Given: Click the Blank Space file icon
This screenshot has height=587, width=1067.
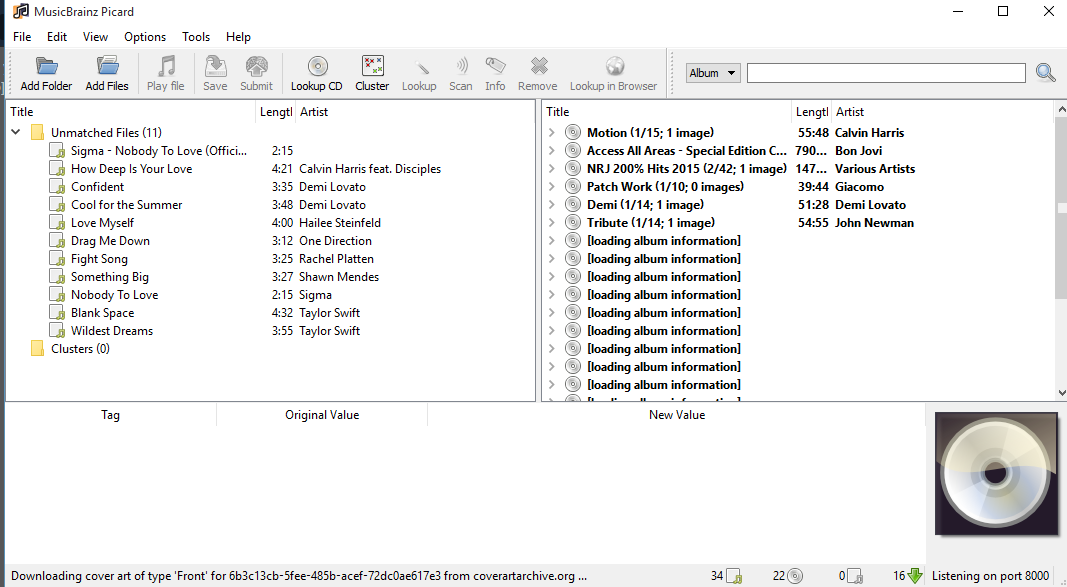Looking at the screenshot, I should coord(57,313).
